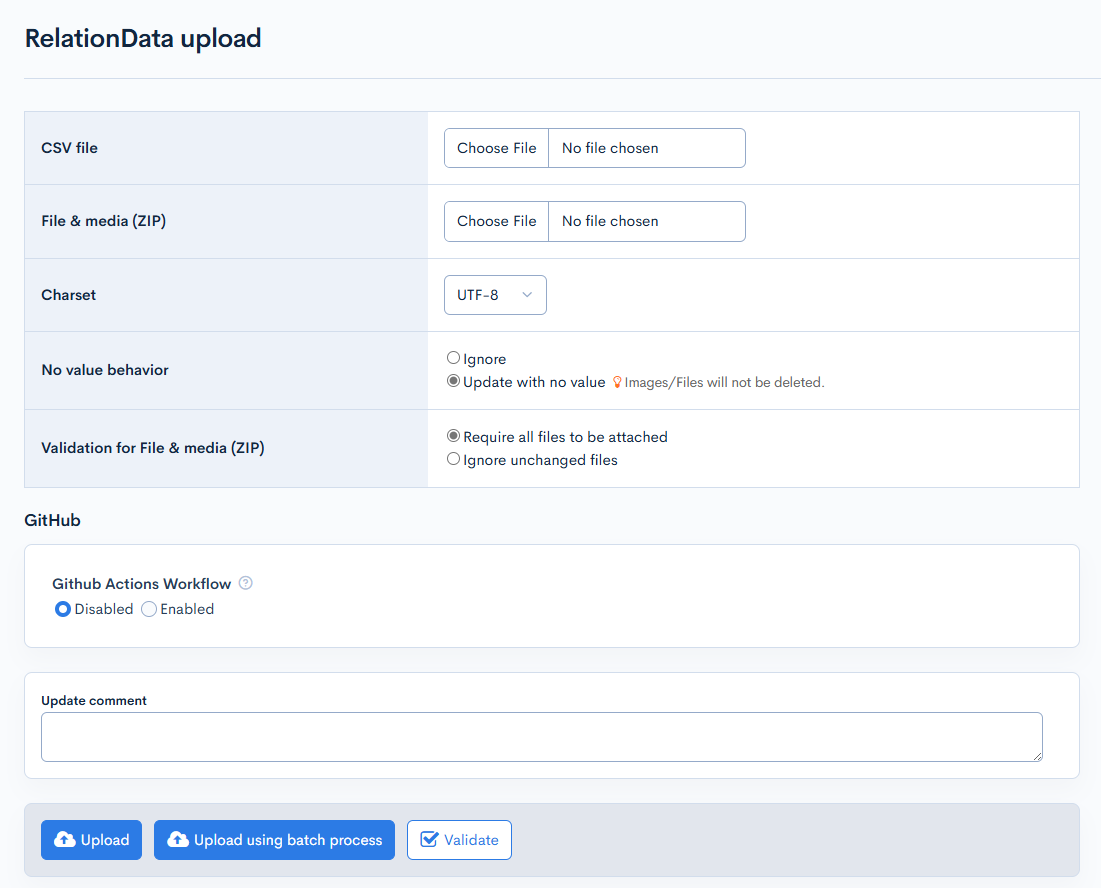Click inside the Update comment field
The width and height of the screenshot is (1101, 888).
pyautogui.click(x=540, y=737)
